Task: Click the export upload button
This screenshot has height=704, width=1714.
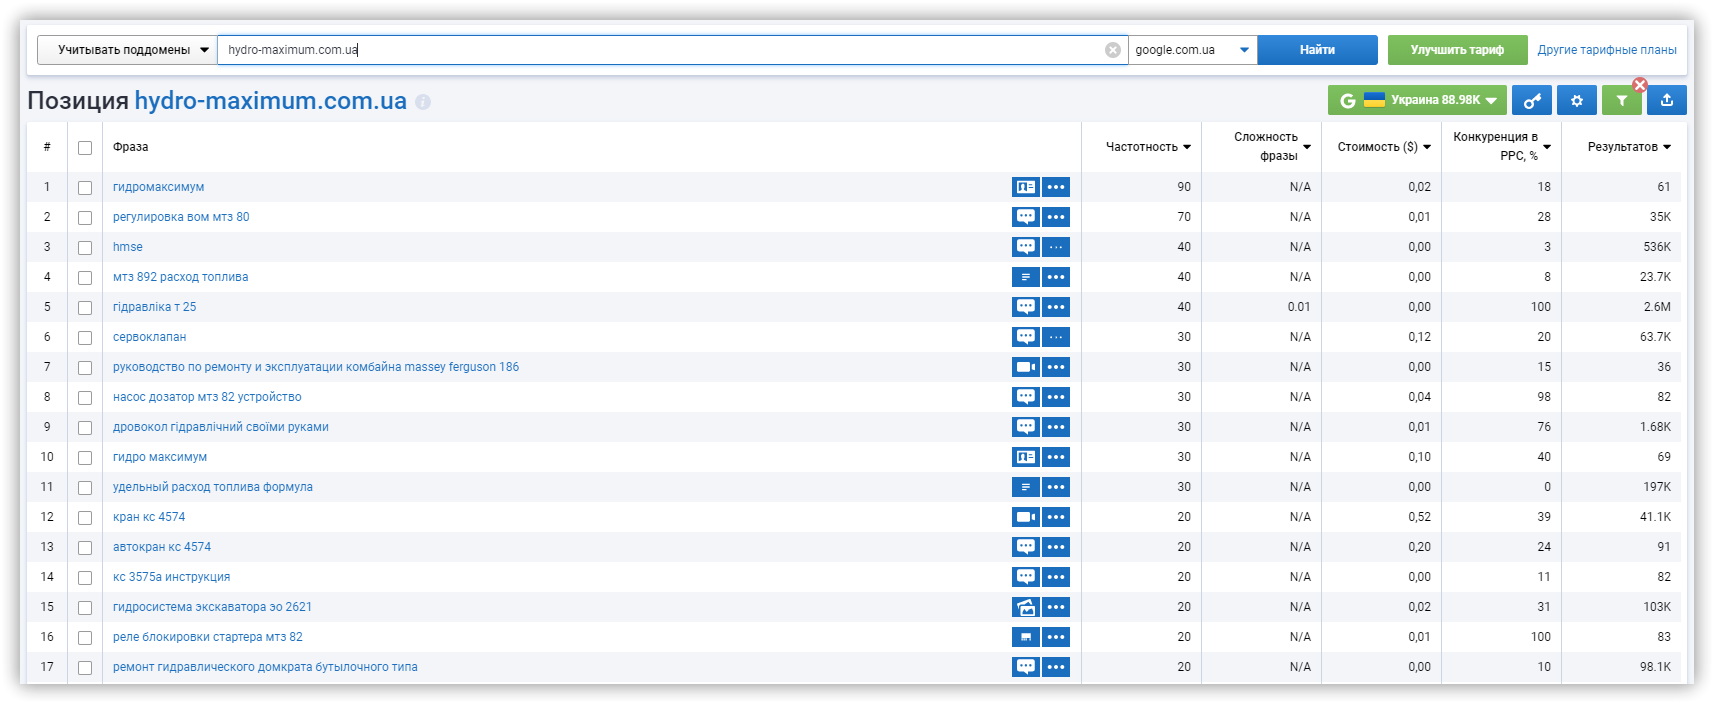Action: coord(1667,100)
